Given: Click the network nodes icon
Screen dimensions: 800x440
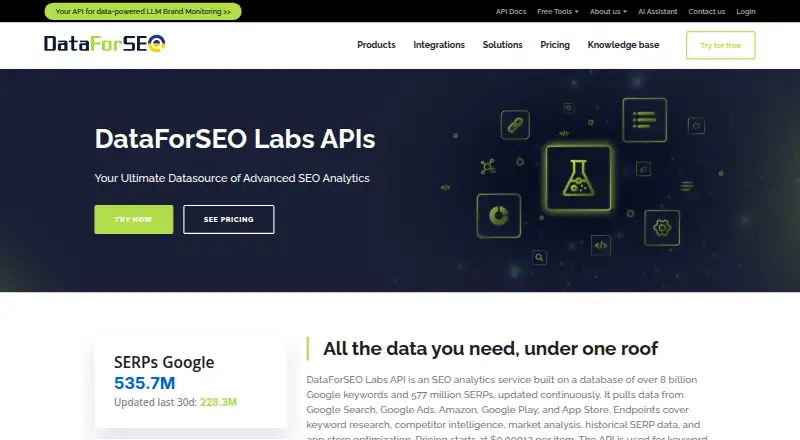Looking at the screenshot, I should [x=488, y=166].
